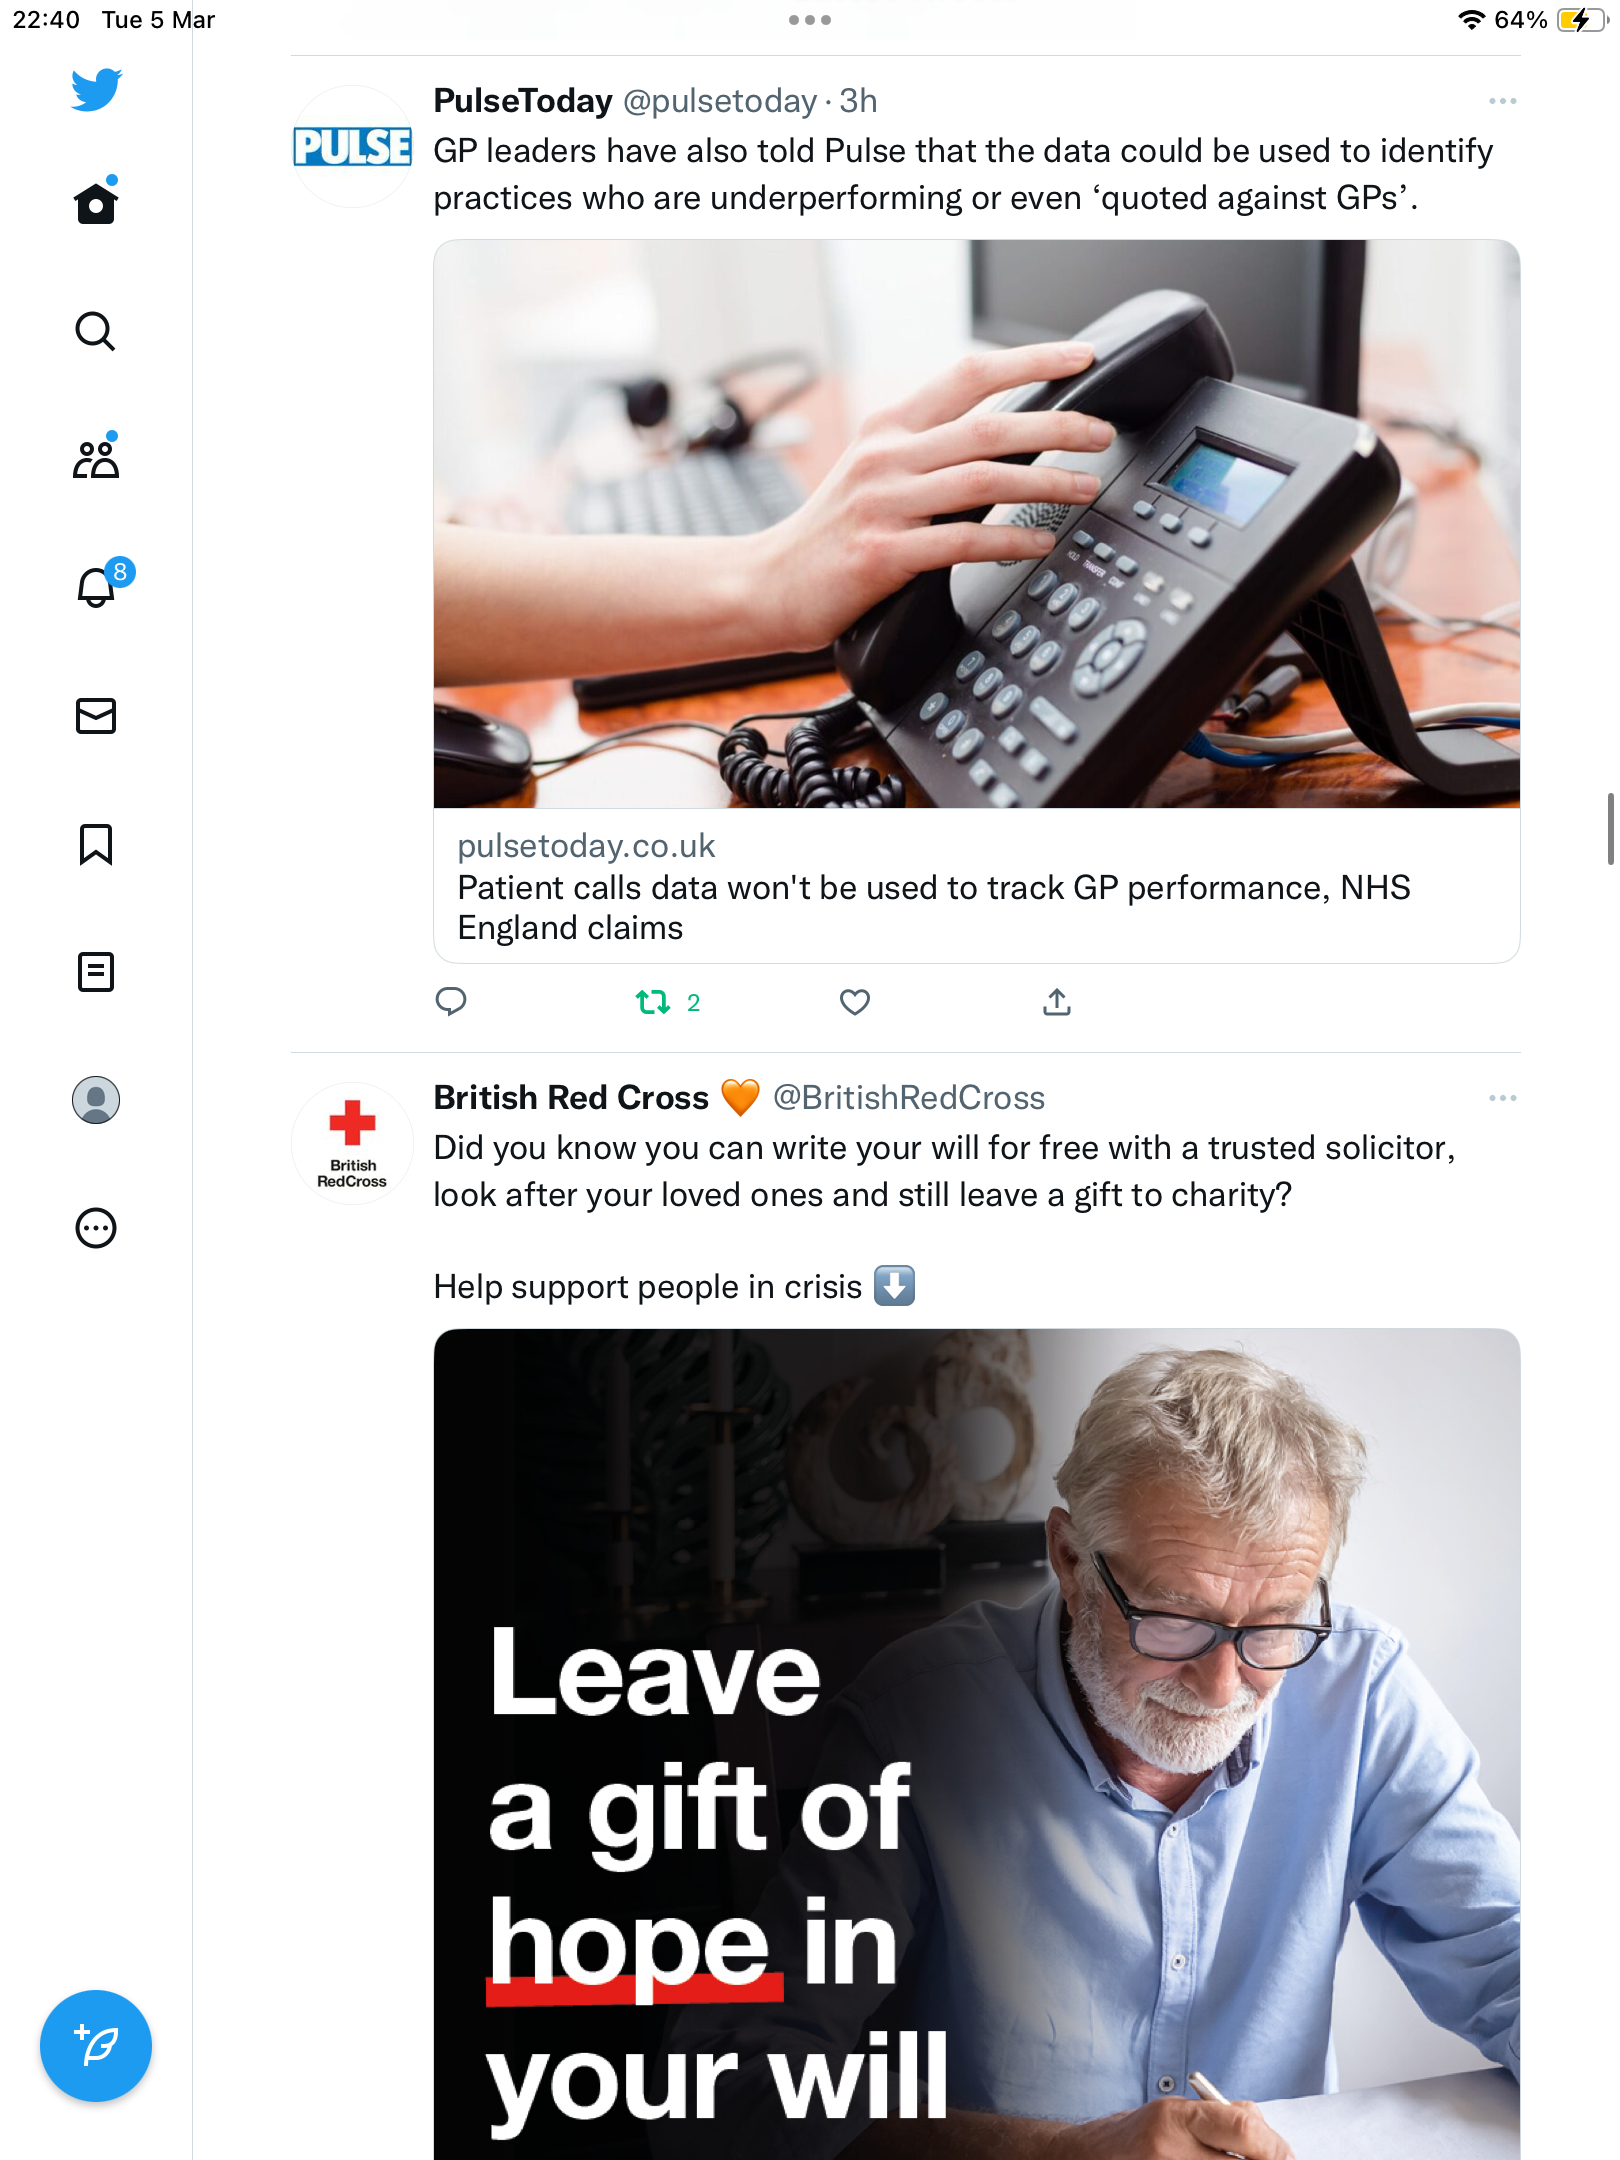This screenshot has width=1620, height=2160.
Task: Share the PulseToday tweet
Action: point(1057,1002)
